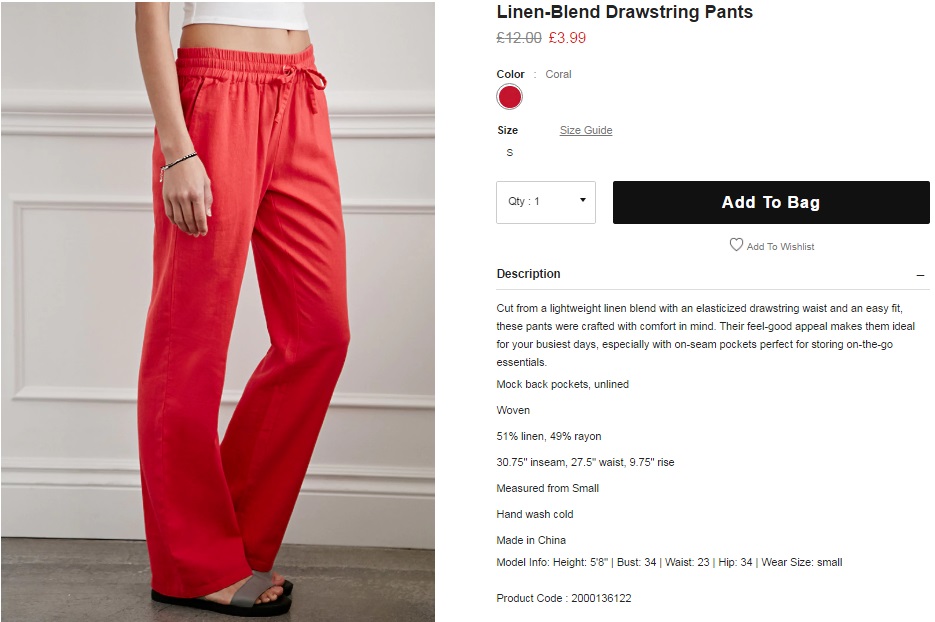Click the Description section header
Viewport: 935px width, 622px height.
tap(528, 274)
